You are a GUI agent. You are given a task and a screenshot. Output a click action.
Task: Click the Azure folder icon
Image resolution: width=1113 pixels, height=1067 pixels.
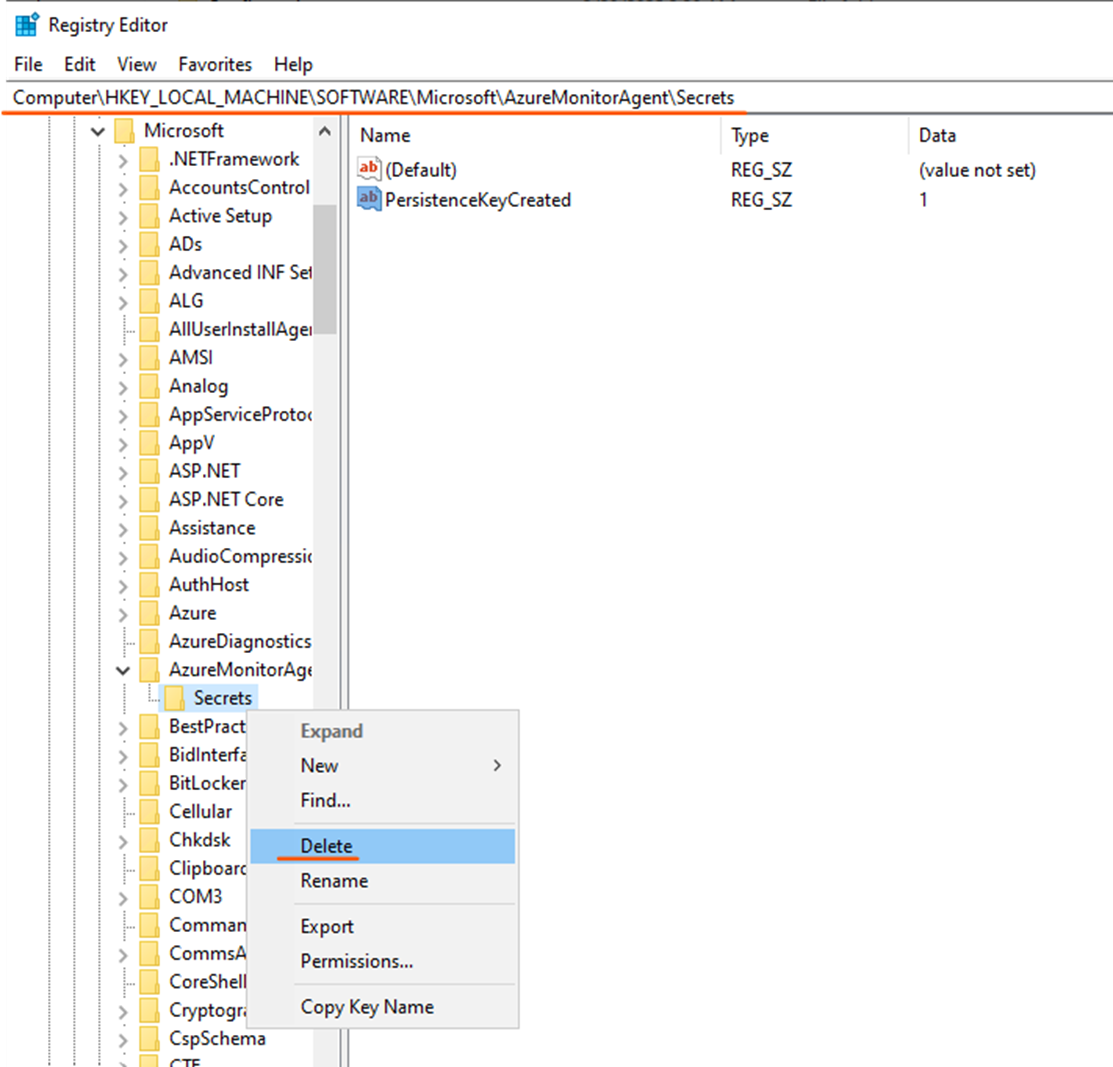[149, 613]
